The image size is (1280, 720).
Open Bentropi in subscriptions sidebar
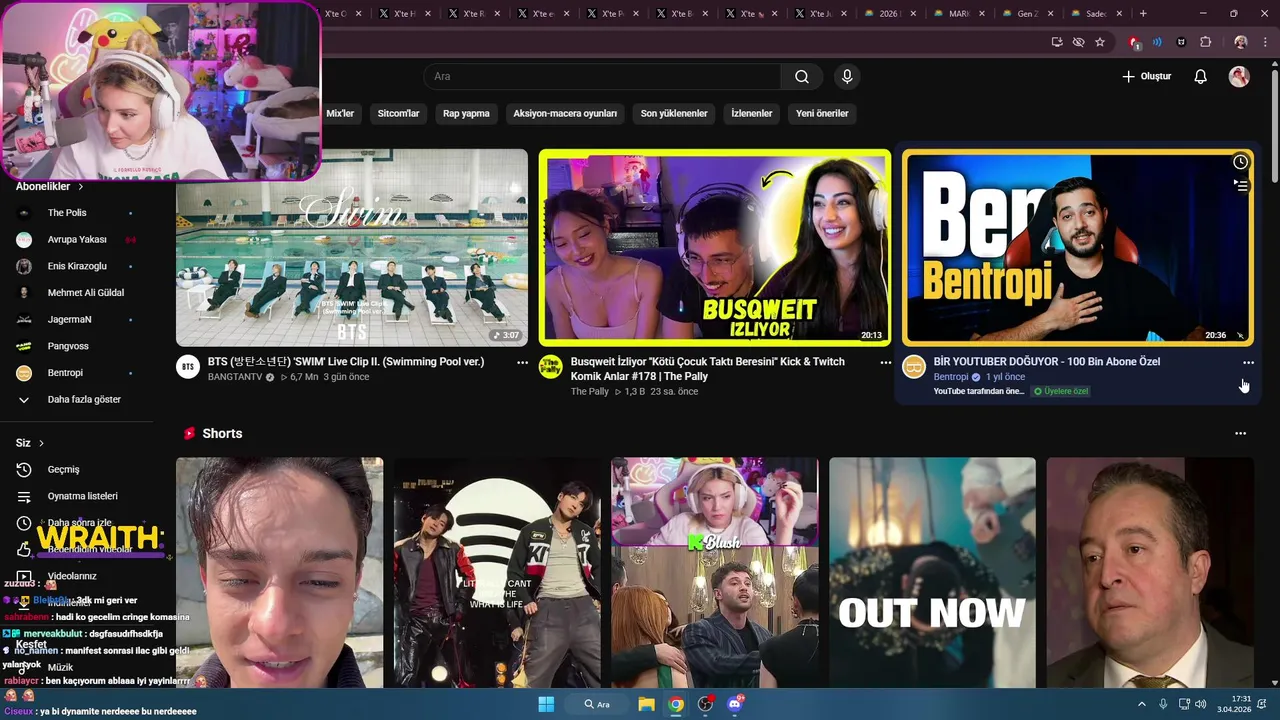point(76,373)
